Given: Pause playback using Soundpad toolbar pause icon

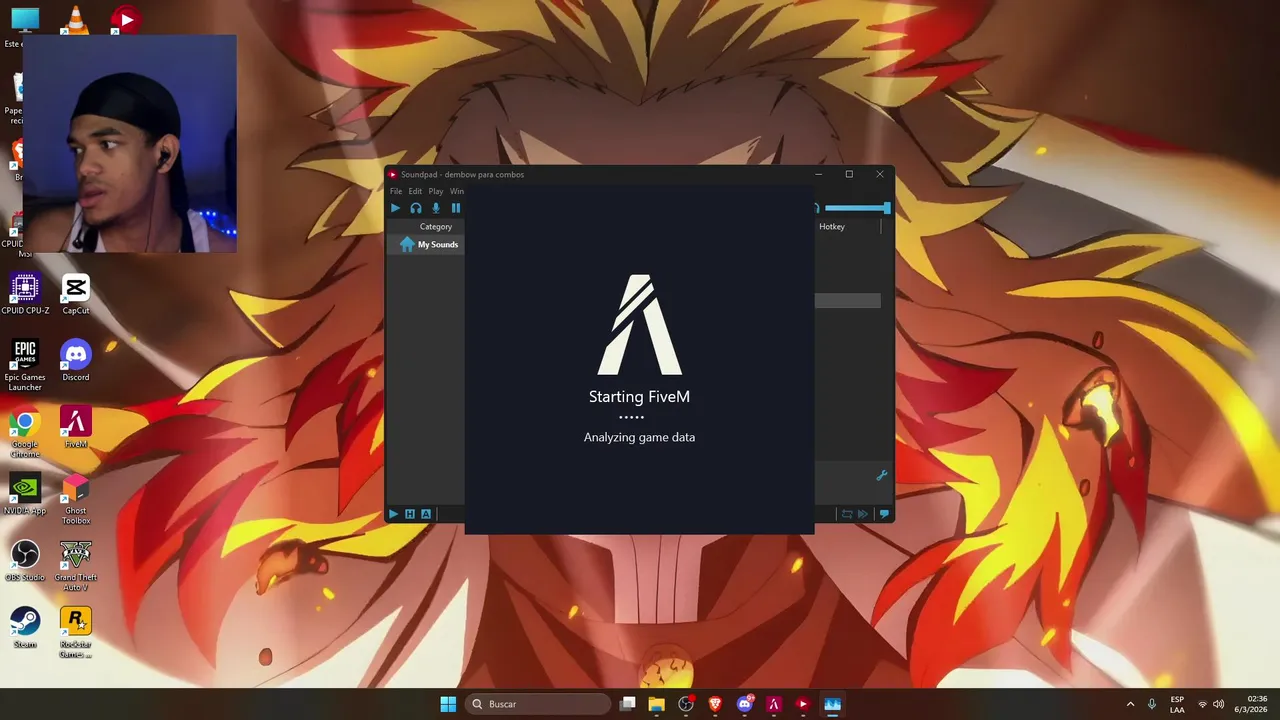Looking at the screenshot, I should pyautogui.click(x=456, y=208).
